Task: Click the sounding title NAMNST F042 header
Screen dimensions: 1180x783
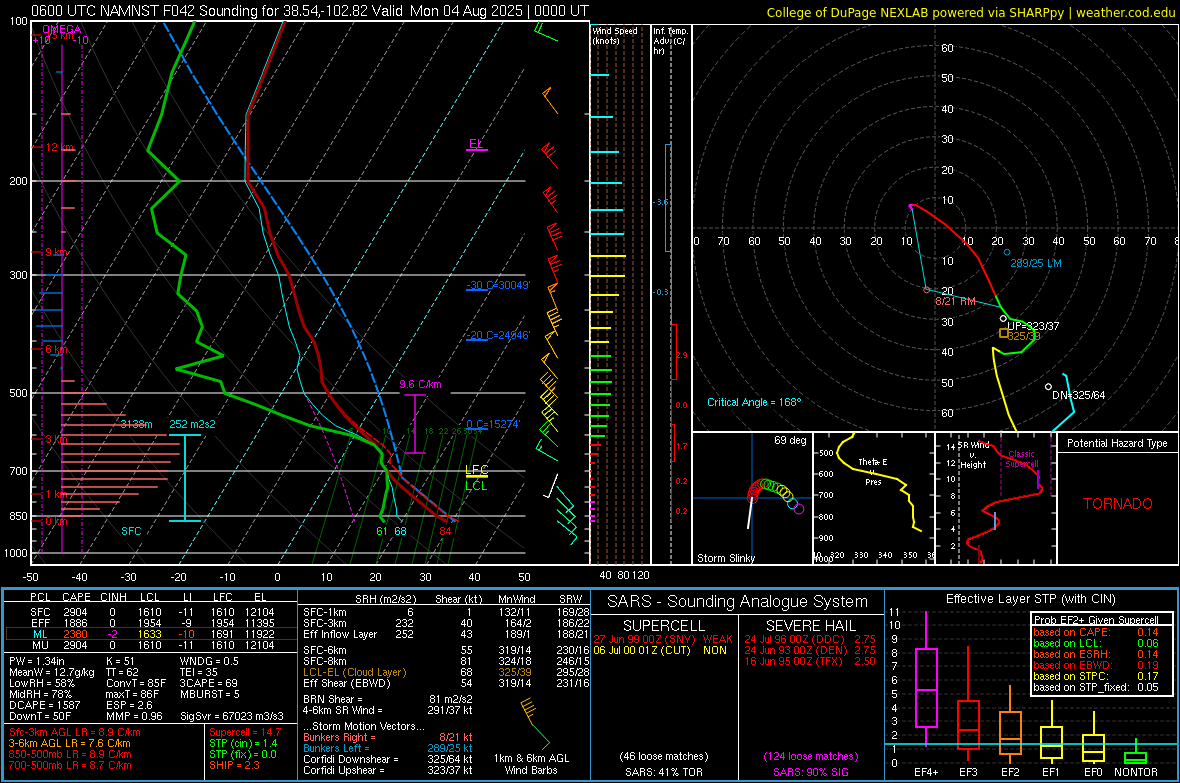Action: point(309,11)
